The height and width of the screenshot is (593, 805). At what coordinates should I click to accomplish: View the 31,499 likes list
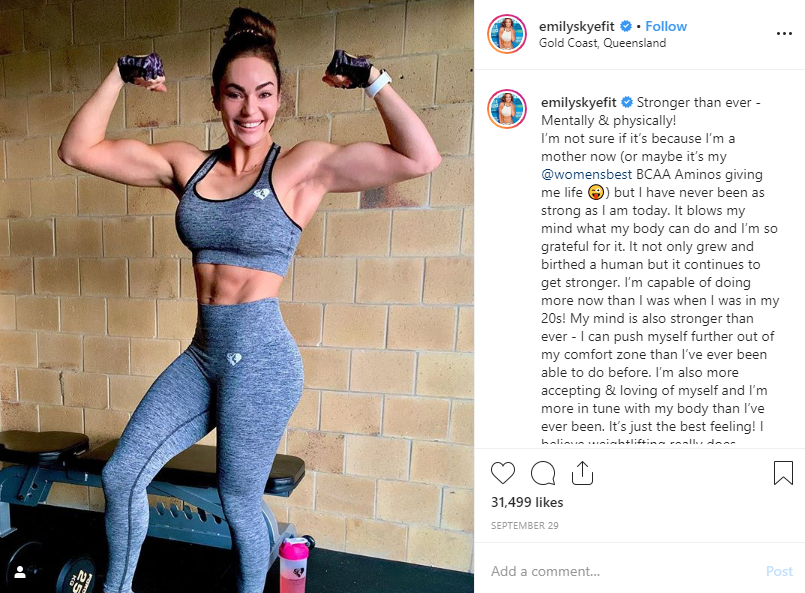(x=527, y=502)
